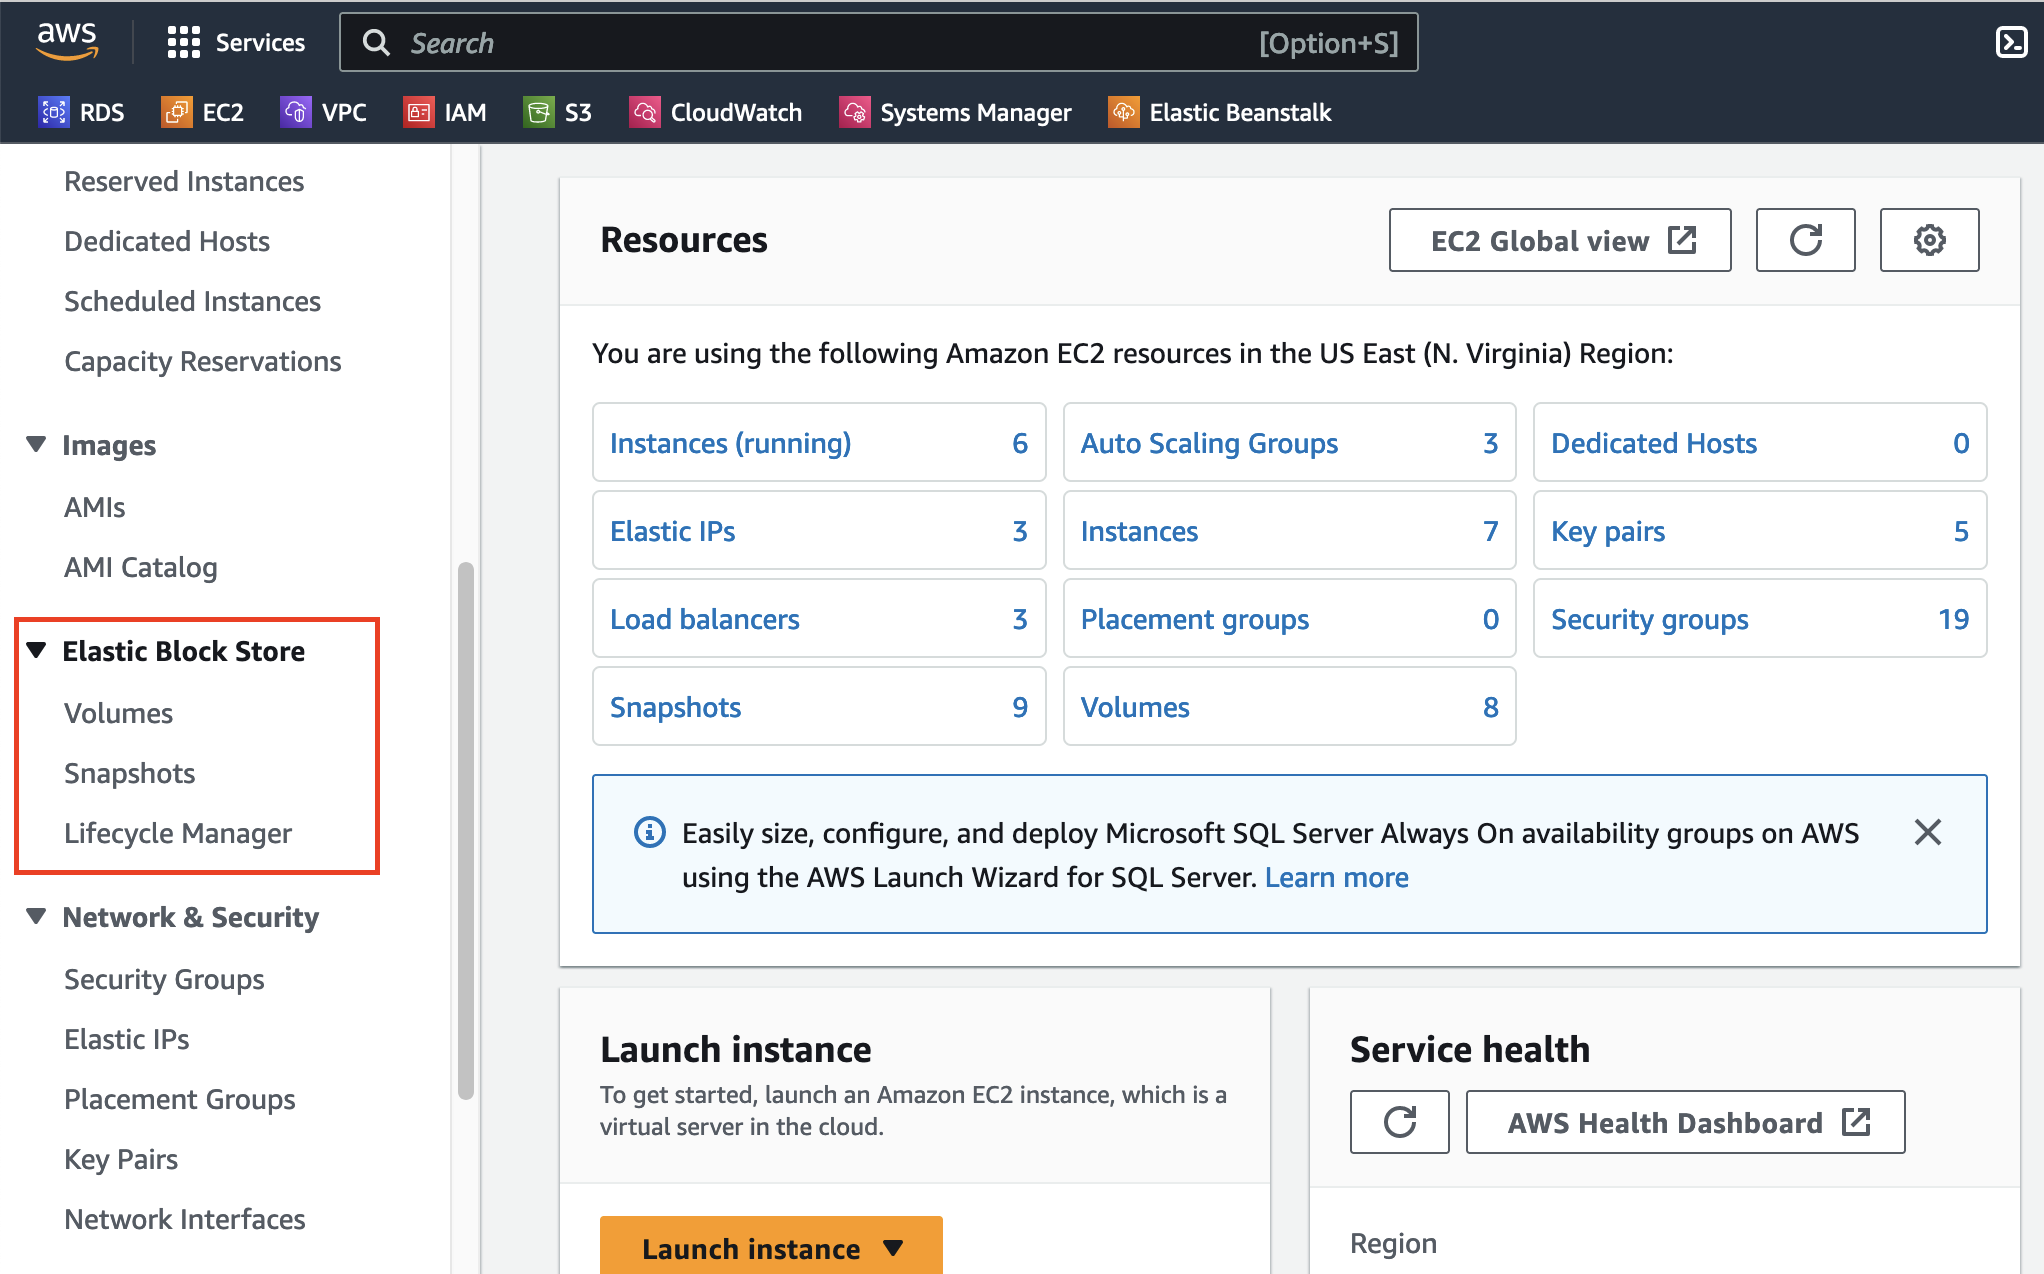Refresh the Resources panel
The image size is (2044, 1274).
(1805, 240)
